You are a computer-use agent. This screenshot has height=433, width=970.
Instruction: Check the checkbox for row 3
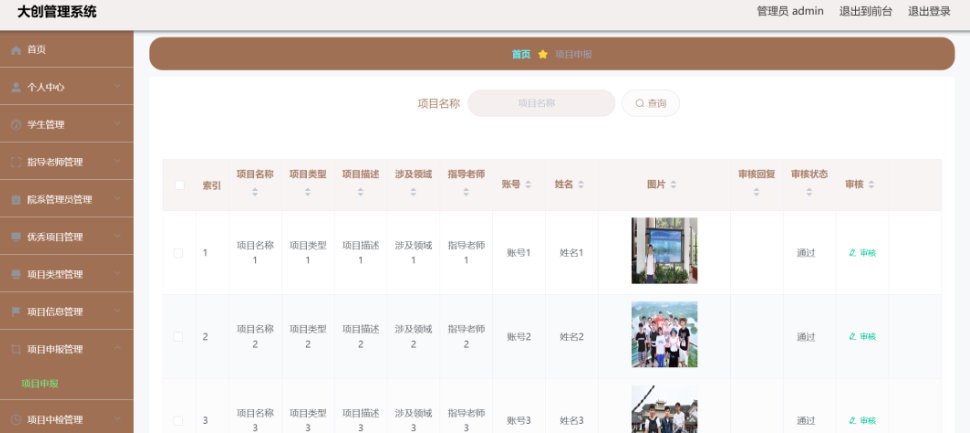pos(179,420)
